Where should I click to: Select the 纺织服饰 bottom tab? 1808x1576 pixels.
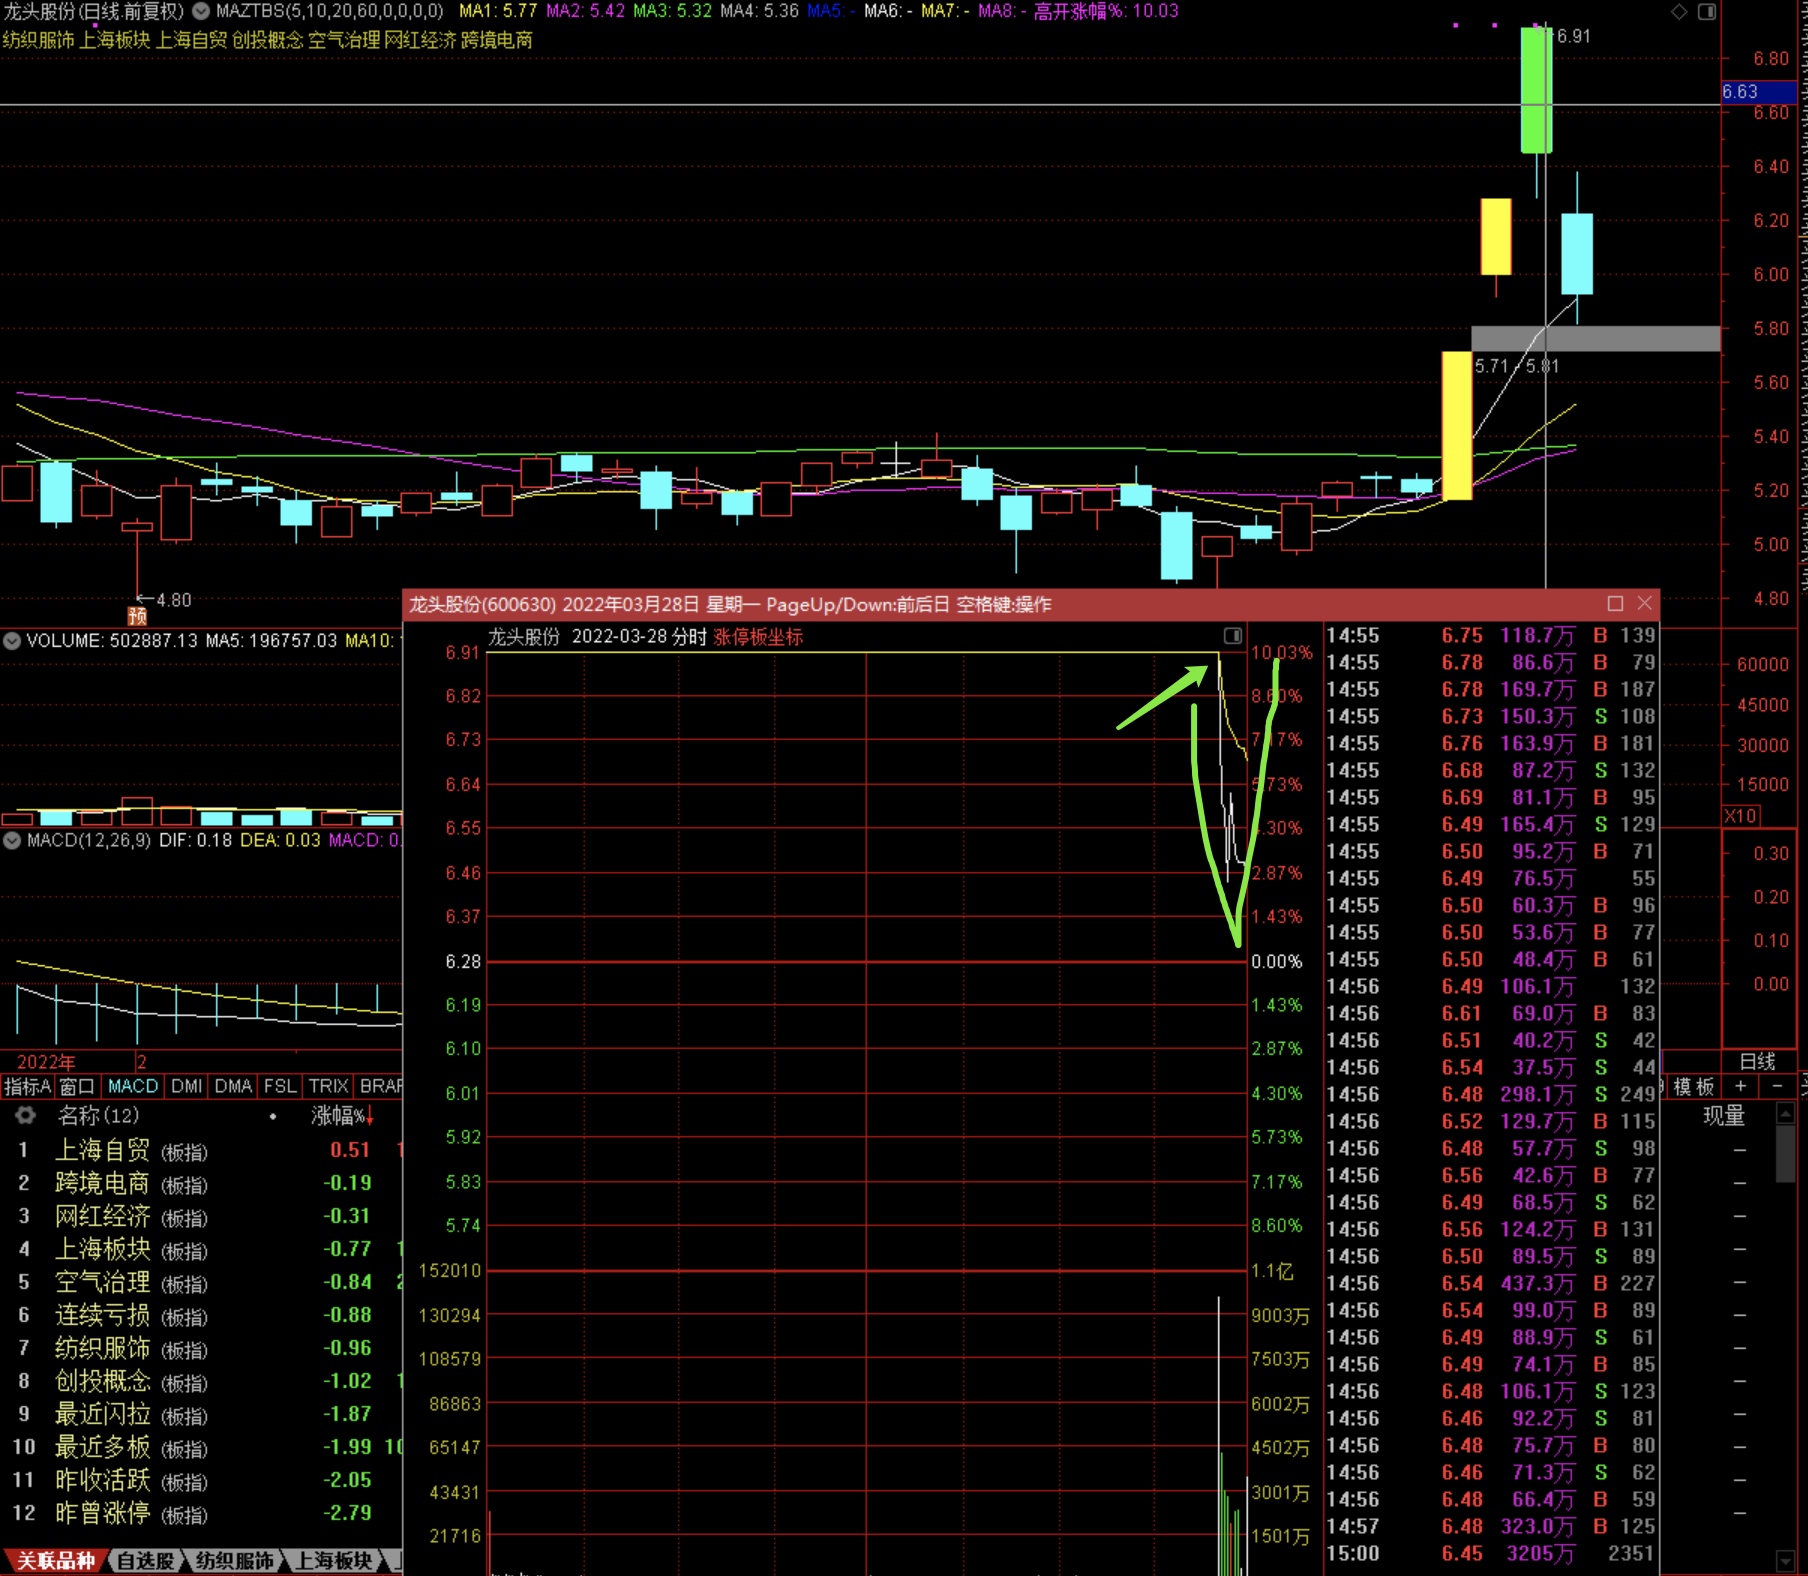pyautogui.click(x=234, y=1561)
